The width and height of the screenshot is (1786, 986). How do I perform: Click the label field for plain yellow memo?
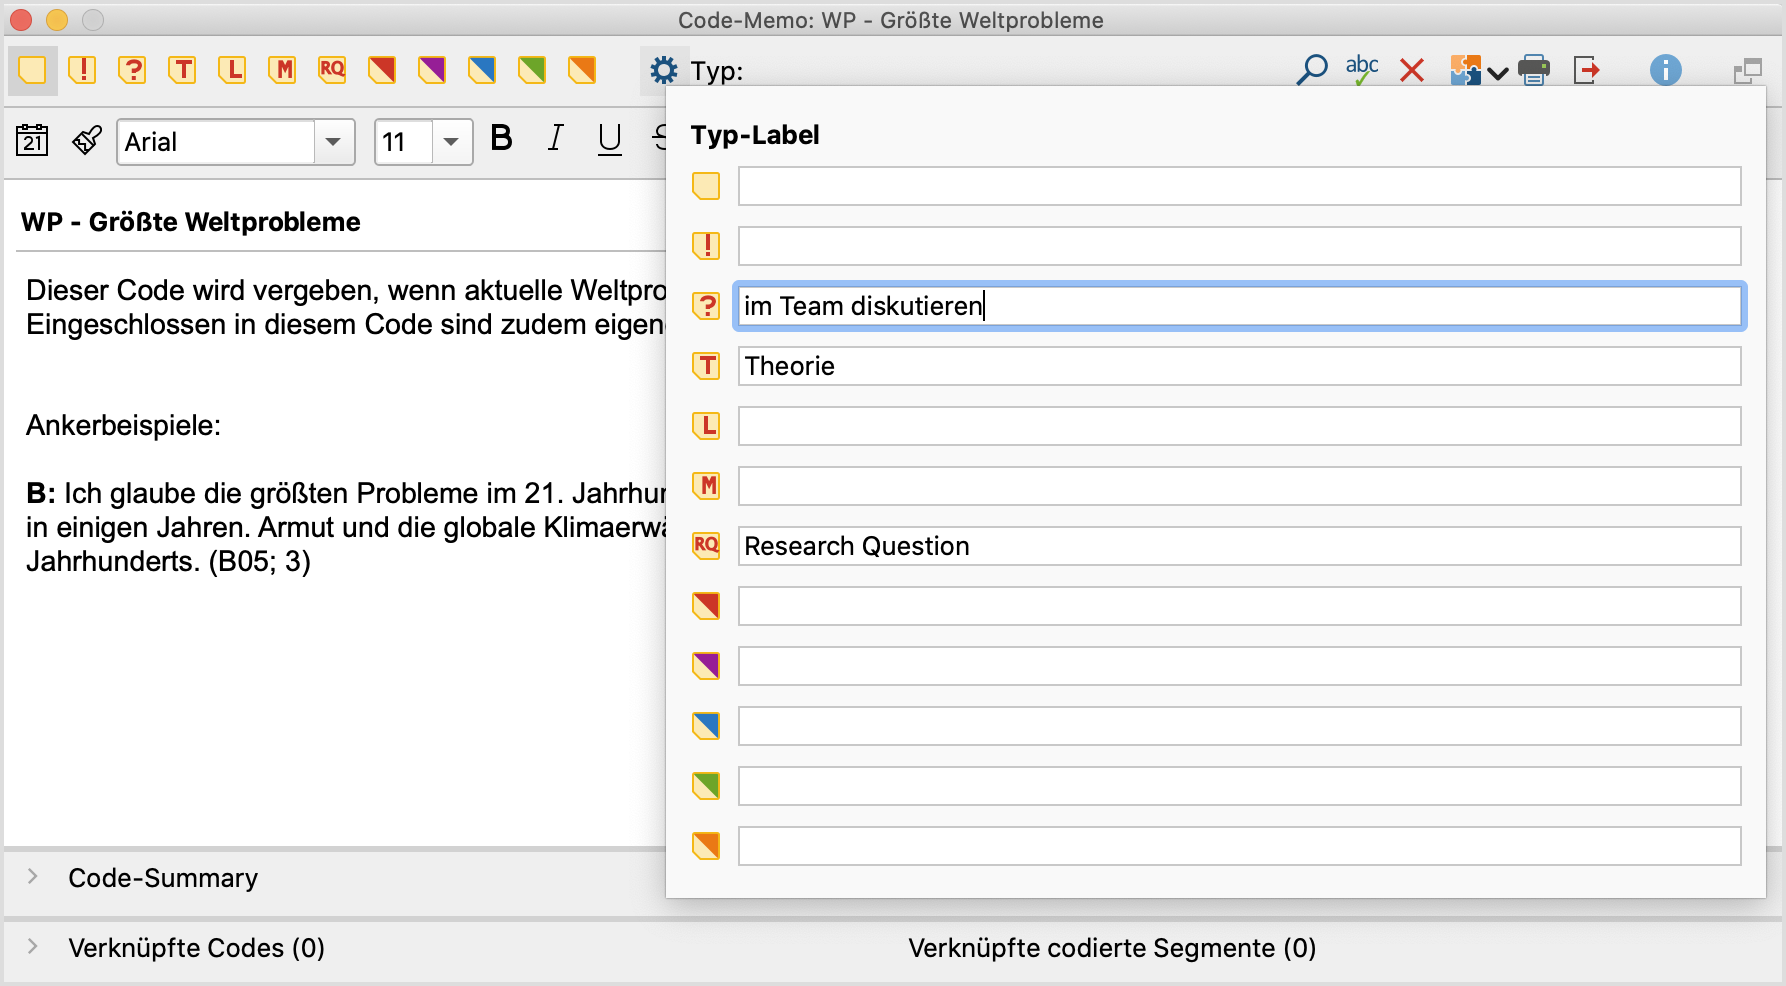[x=1240, y=186]
